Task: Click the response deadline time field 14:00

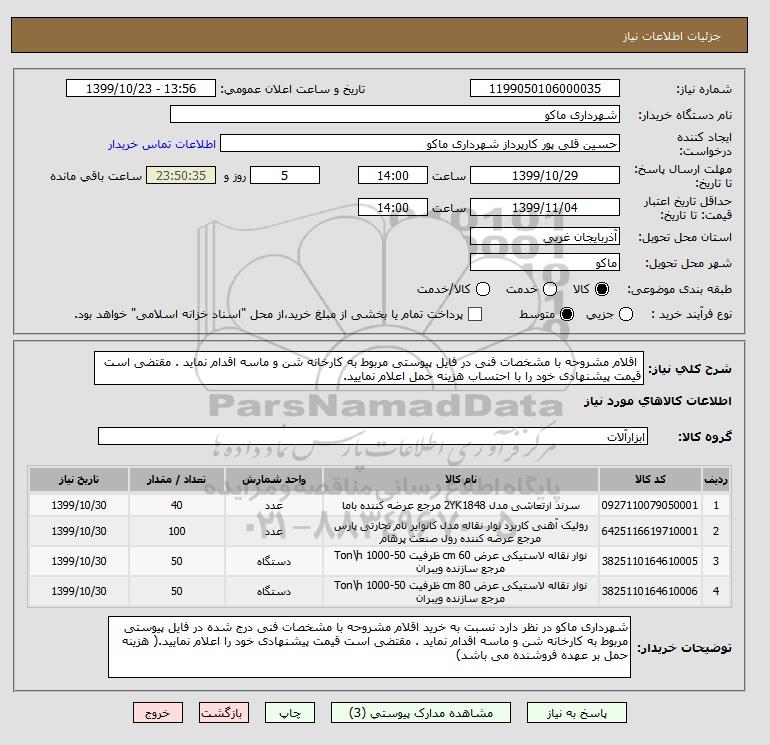Action: tap(393, 175)
